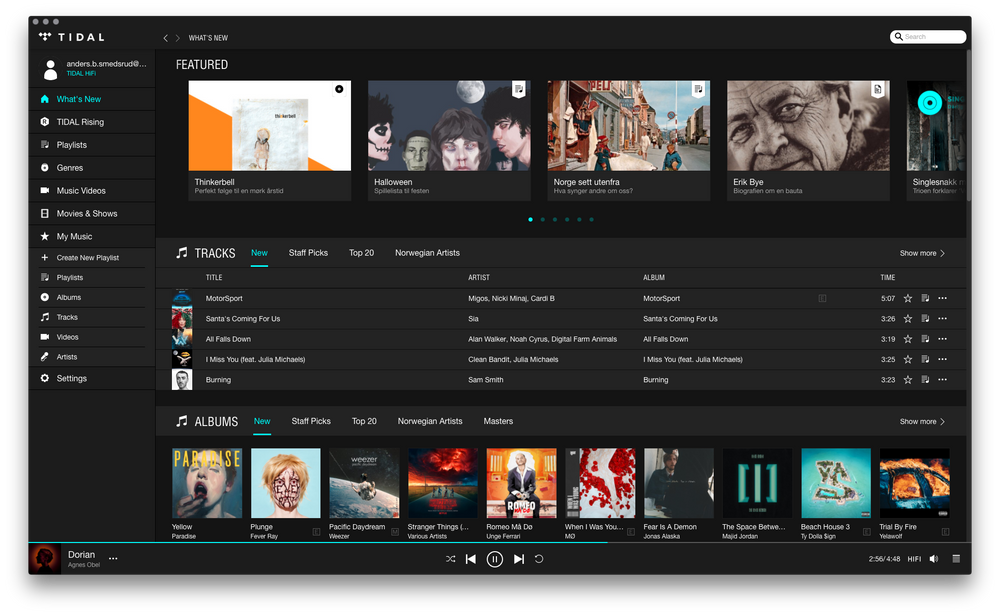The height and width of the screenshot is (615, 1000).
Task: Open Halloween featured playlist card
Action: [x=449, y=140]
